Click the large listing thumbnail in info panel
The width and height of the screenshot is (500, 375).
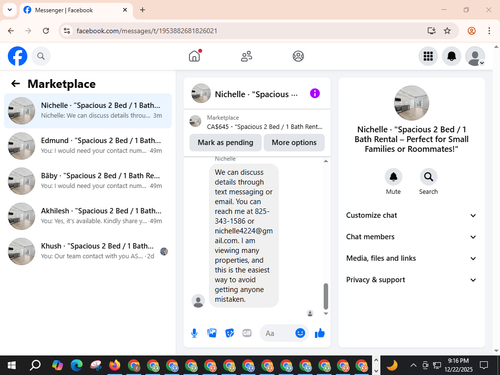(411, 103)
